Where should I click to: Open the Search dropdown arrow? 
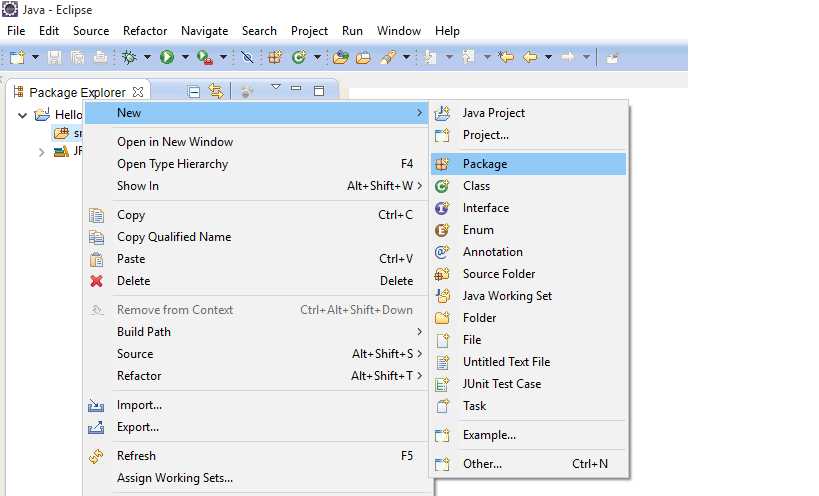[406, 57]
